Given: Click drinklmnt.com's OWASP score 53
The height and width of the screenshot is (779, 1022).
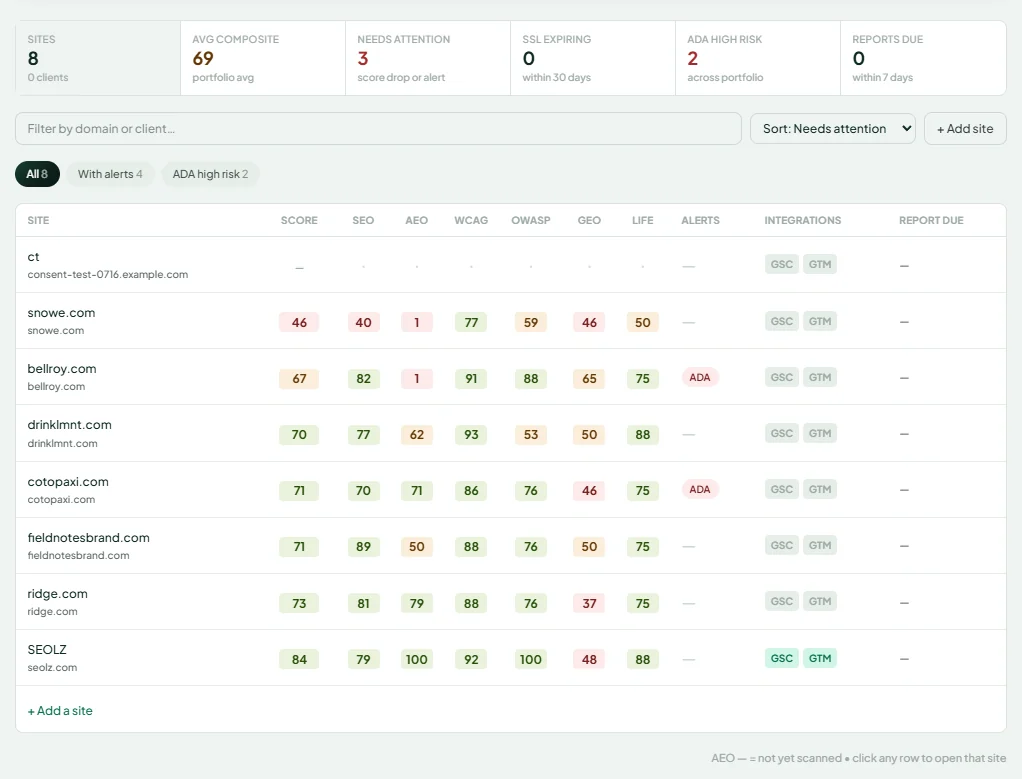Looking at the screenshot, I should click(x=531, y=435).
